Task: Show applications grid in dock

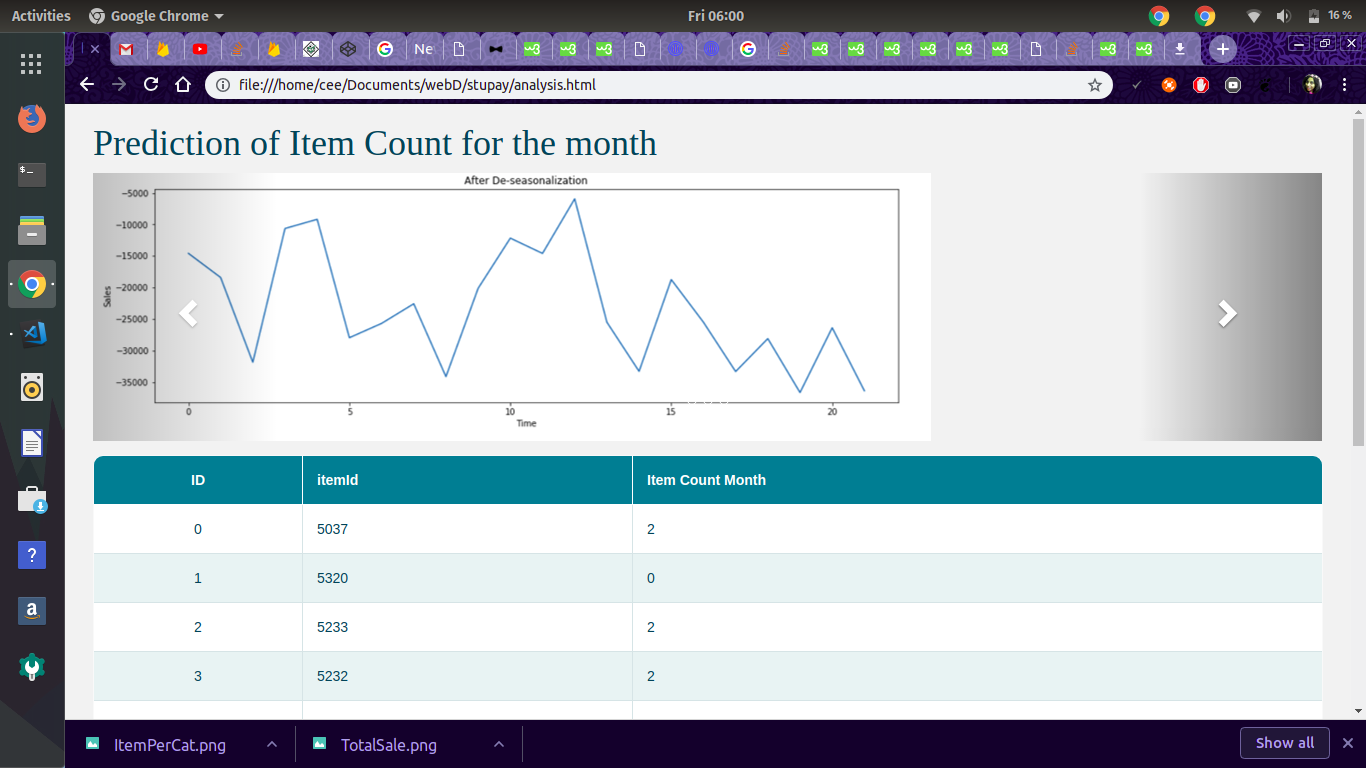Action: click(x=32, y=64)
